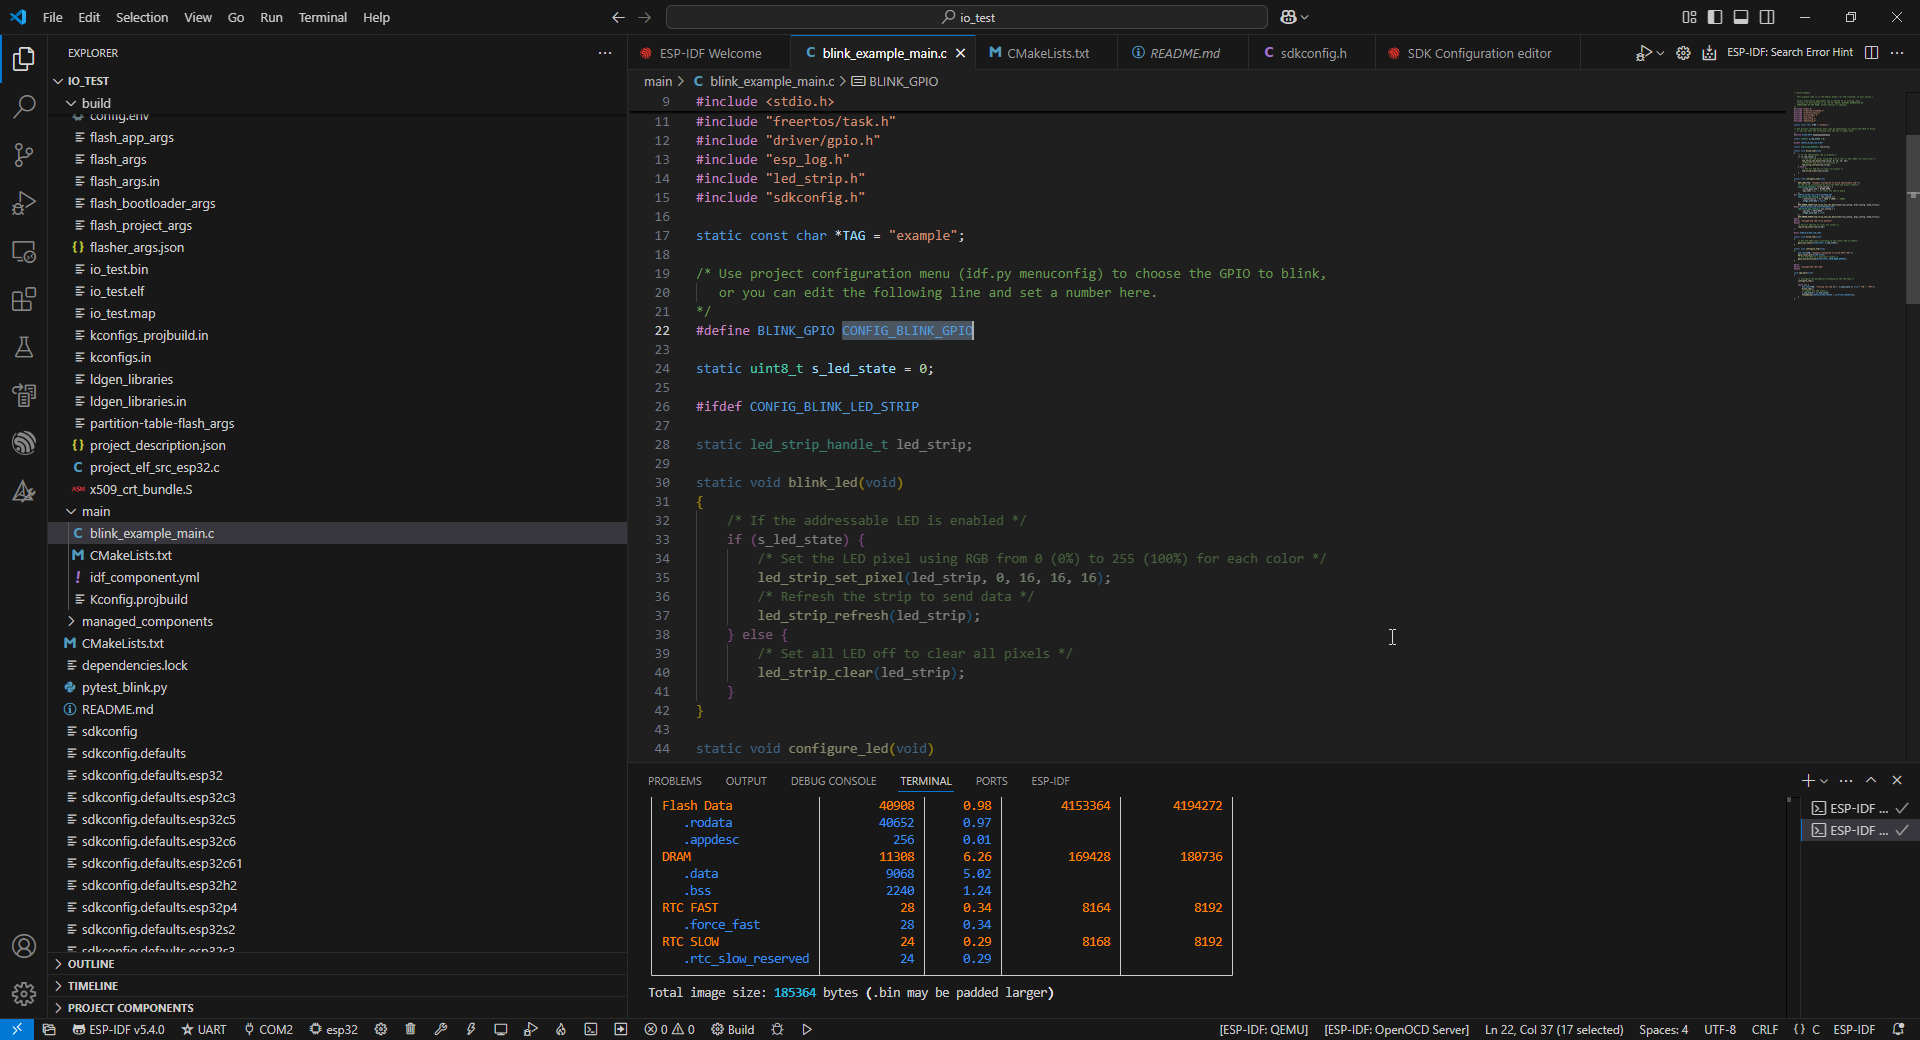Open the Terminal menu
The image size is (1920, 1040).
(322, 17)
